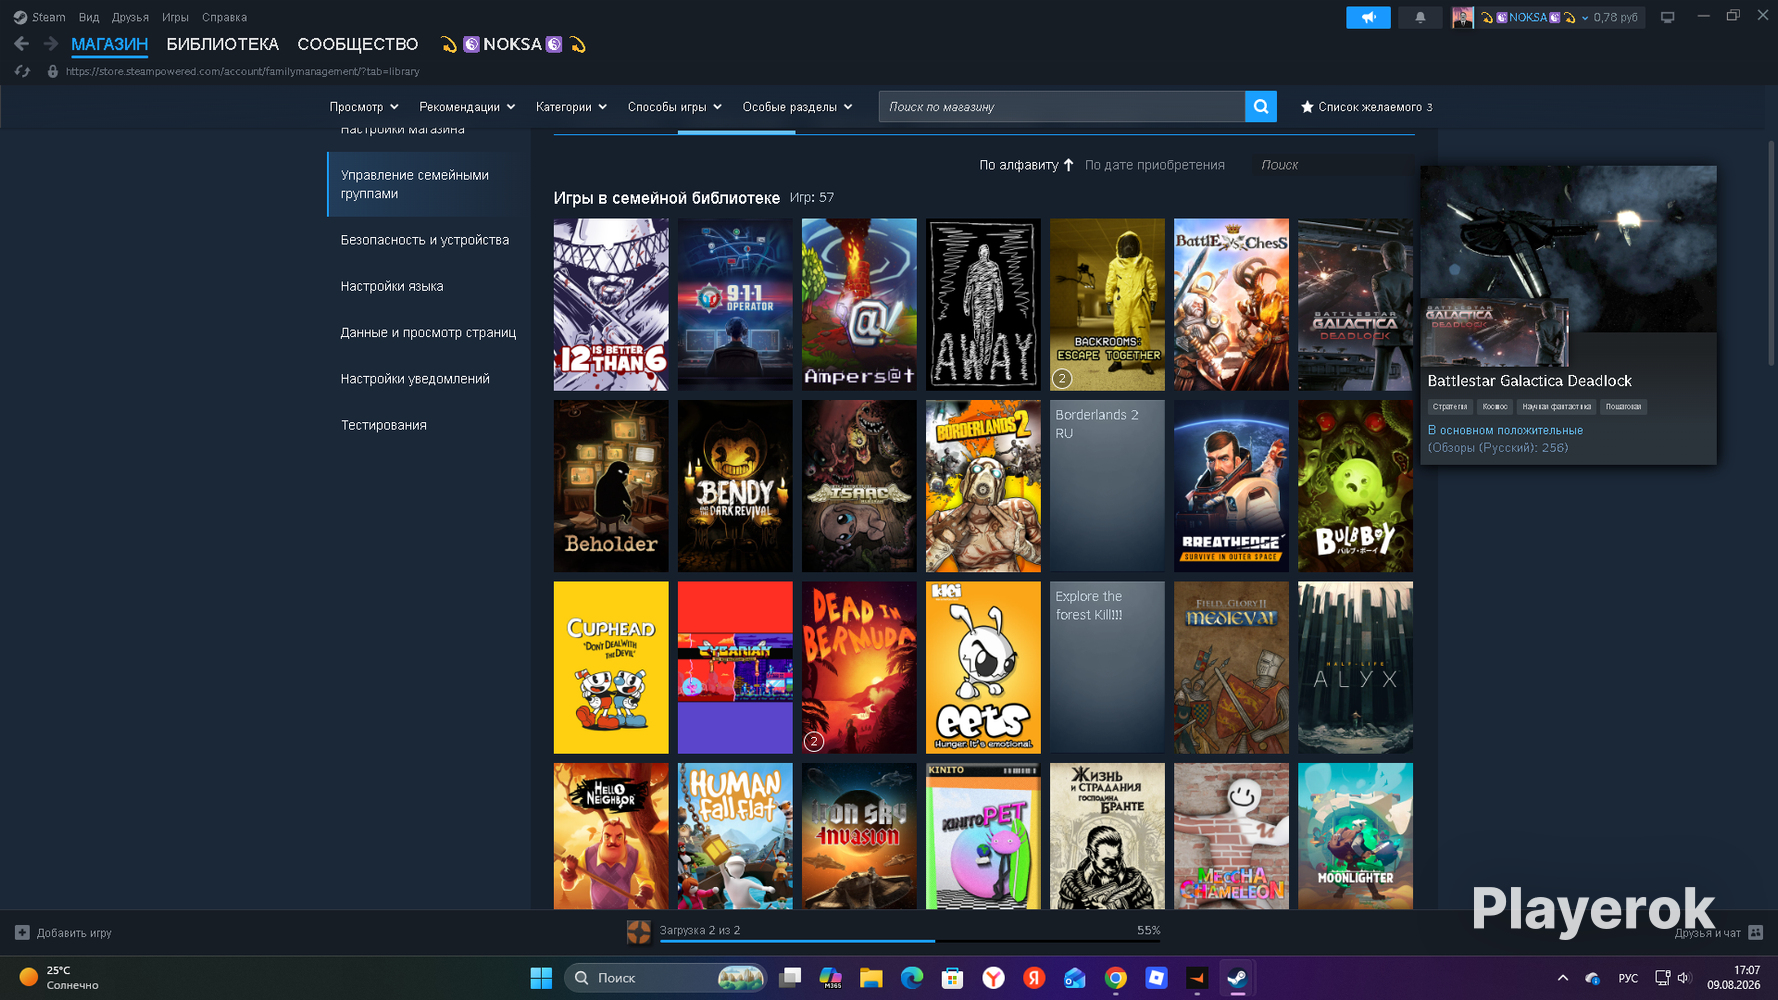Expand the Просмотр dropdown

(364, 107)
